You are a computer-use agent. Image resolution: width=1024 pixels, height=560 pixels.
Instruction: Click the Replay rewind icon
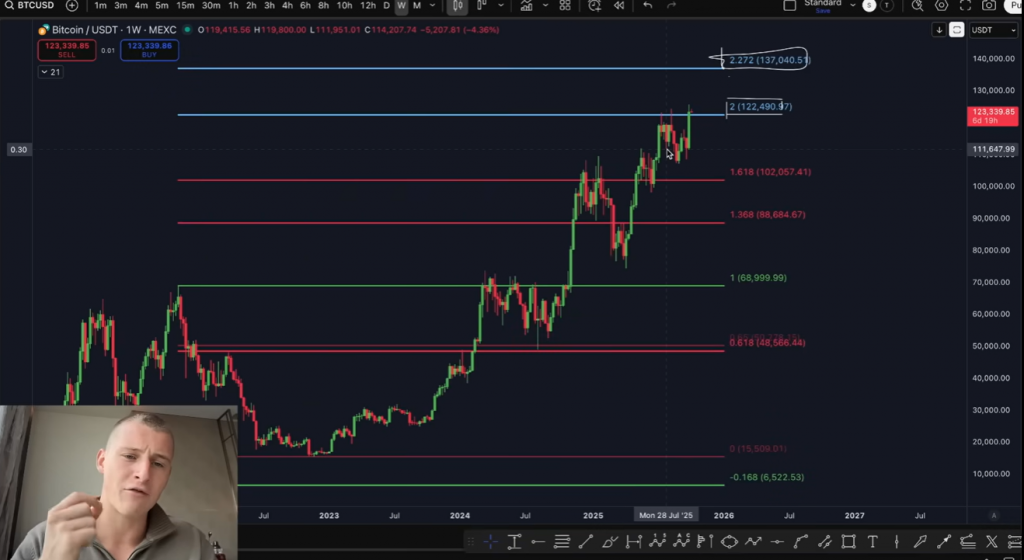(619, 6)
